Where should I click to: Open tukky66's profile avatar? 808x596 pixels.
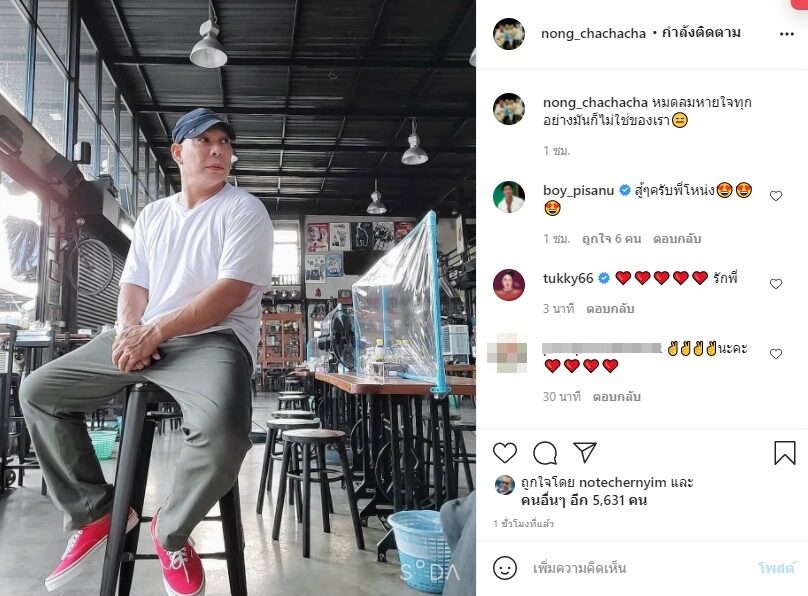click(x=509, y=284)
